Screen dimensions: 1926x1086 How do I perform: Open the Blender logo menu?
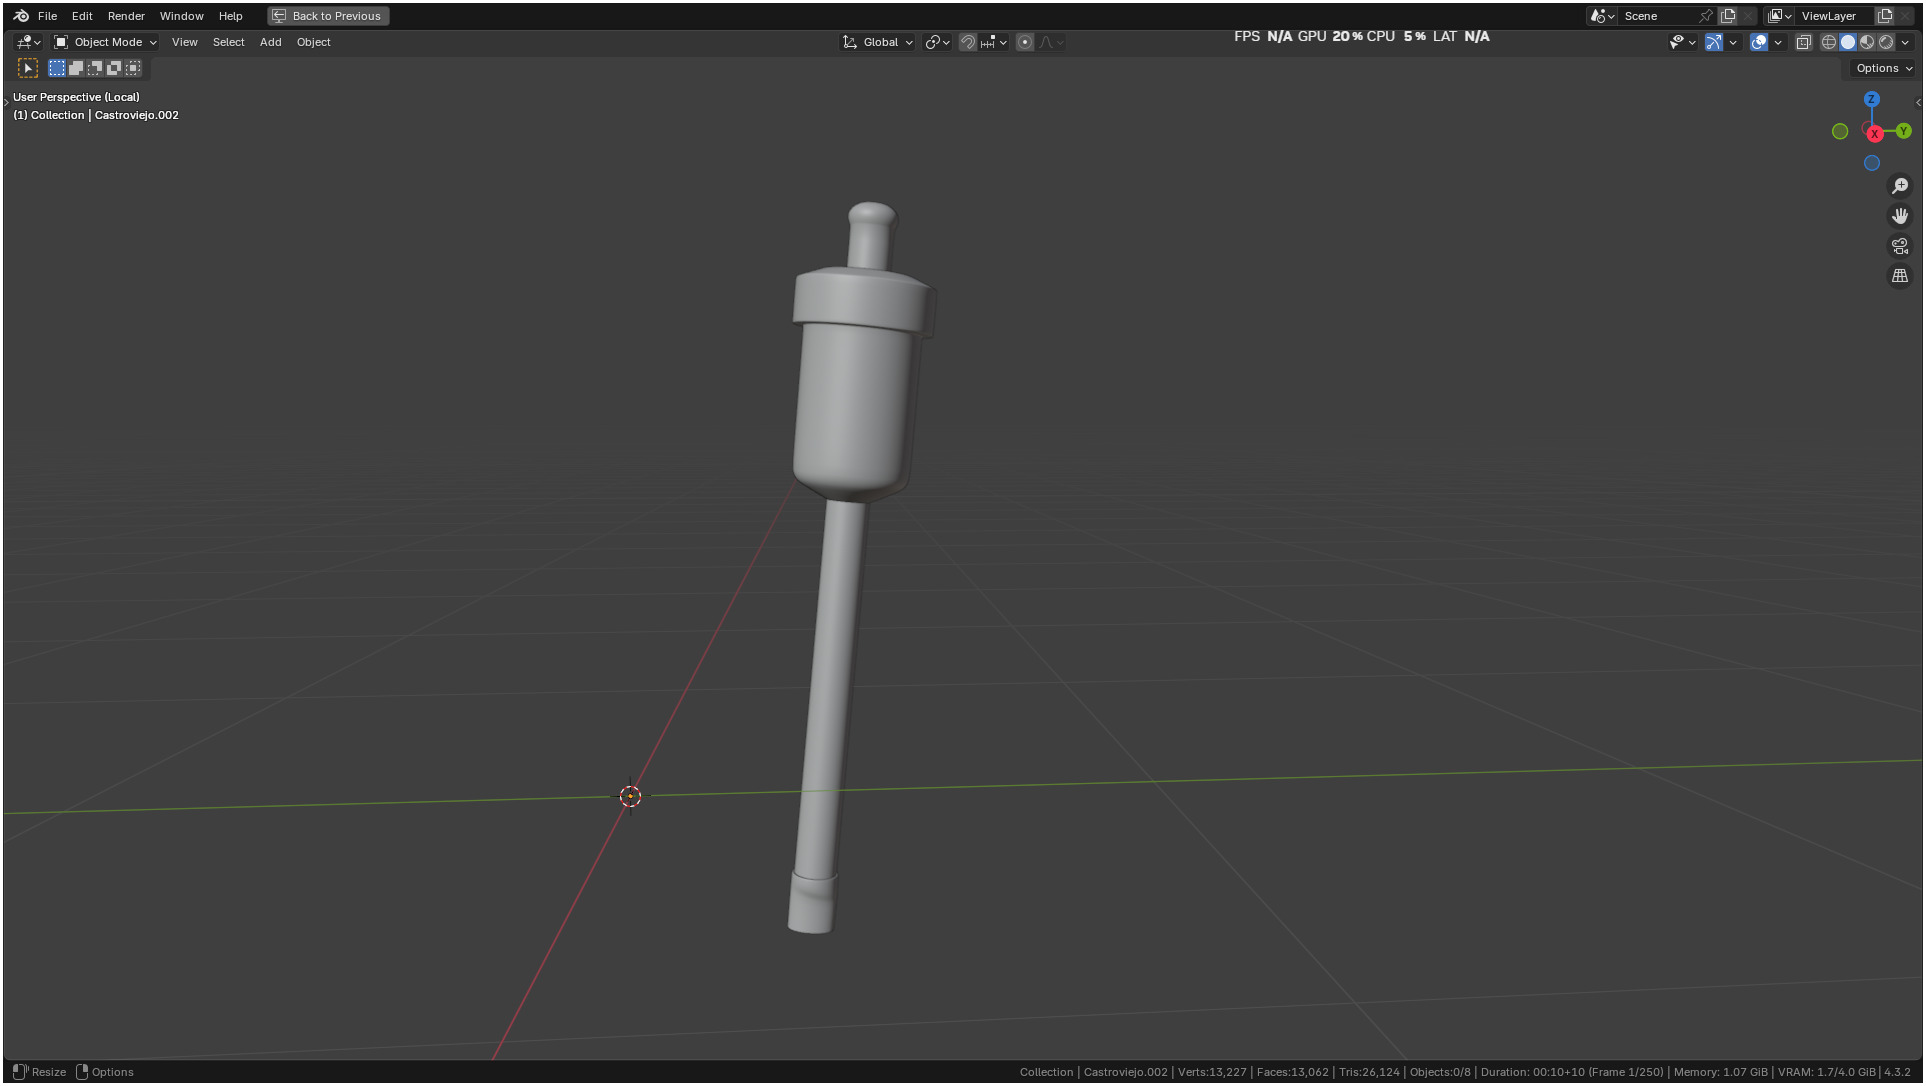click(x=21, y=16)
